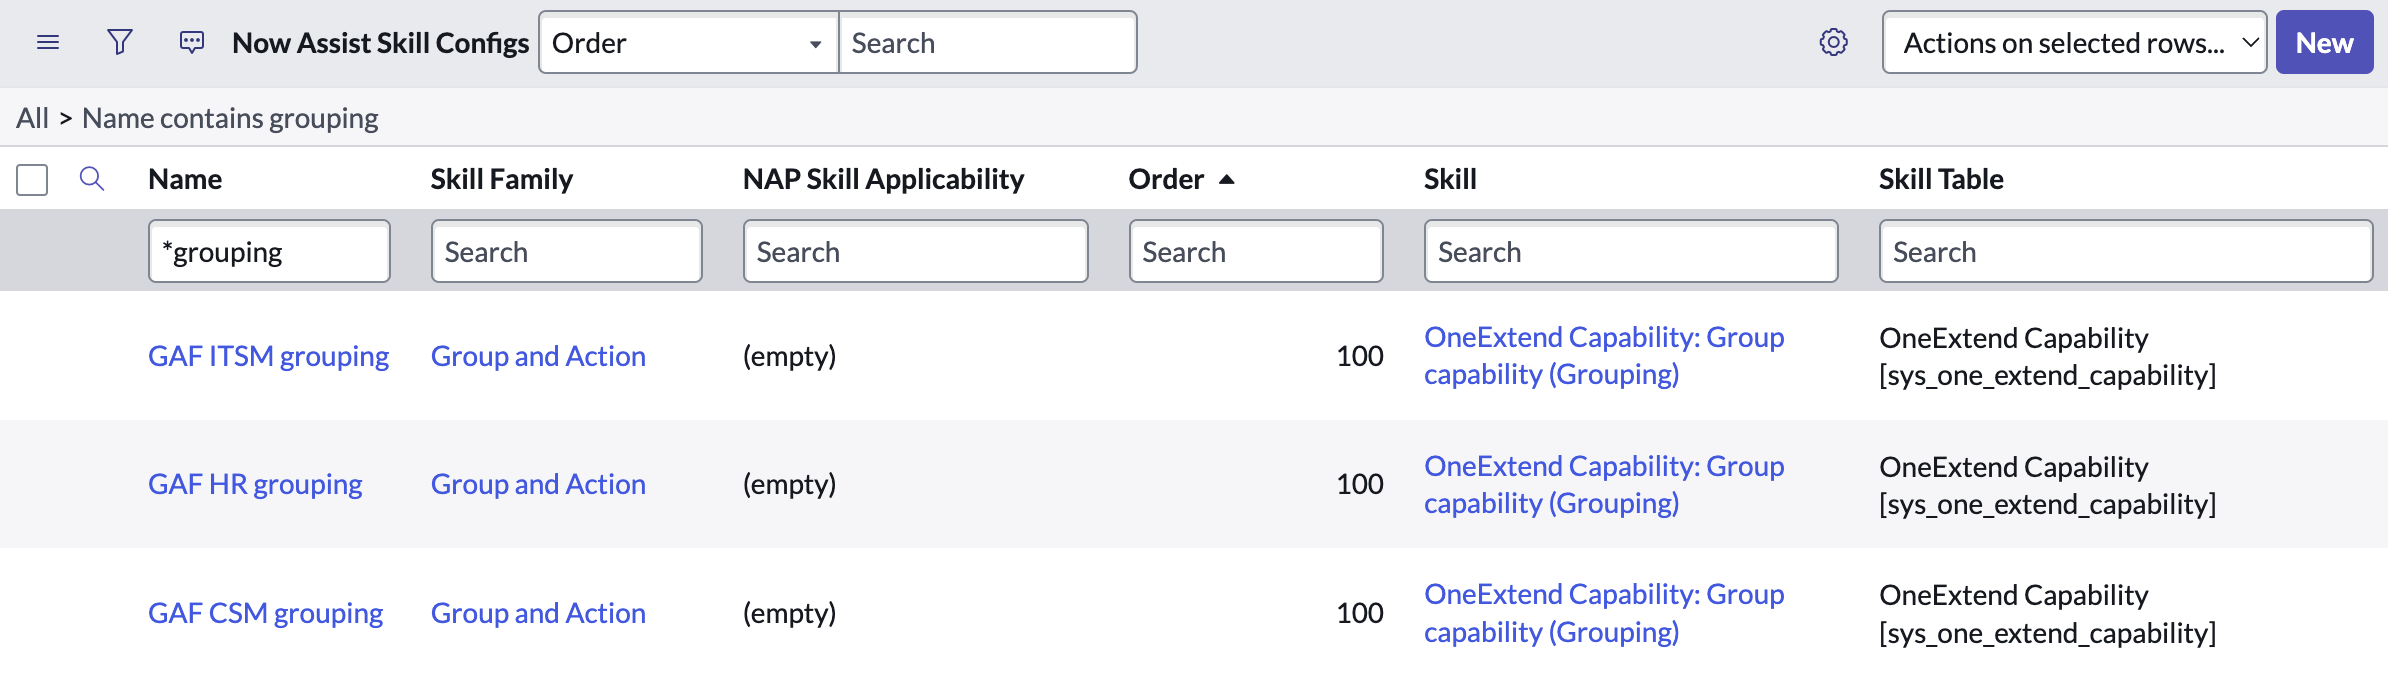Sort by NAP Skill Applicability column header
Viewport: 2388px width, 680px height.
(883, 179)
